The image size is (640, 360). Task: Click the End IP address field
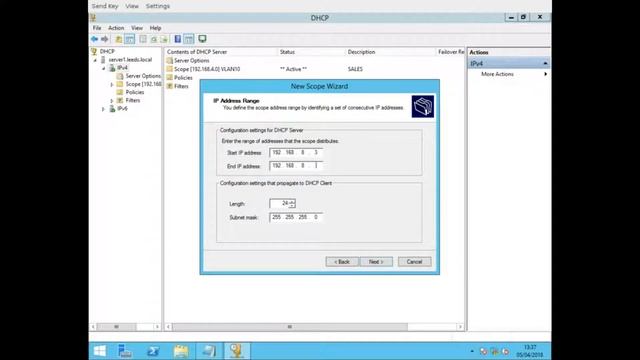296,166
